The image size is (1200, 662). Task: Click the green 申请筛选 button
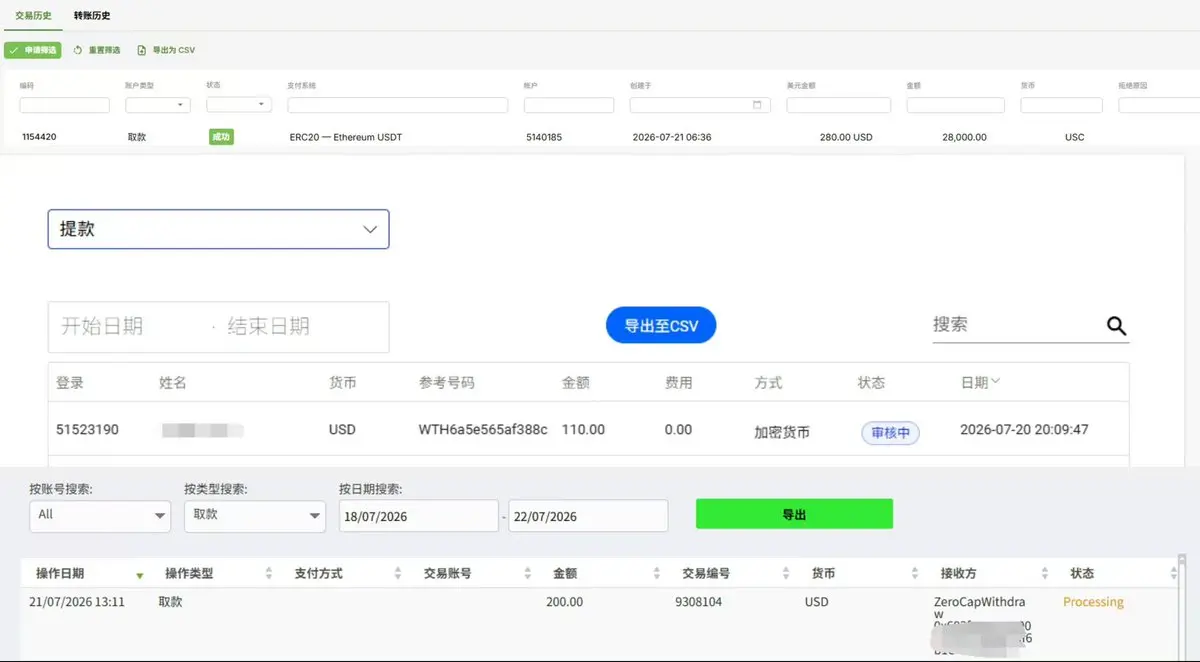click(x=33, y=50)
